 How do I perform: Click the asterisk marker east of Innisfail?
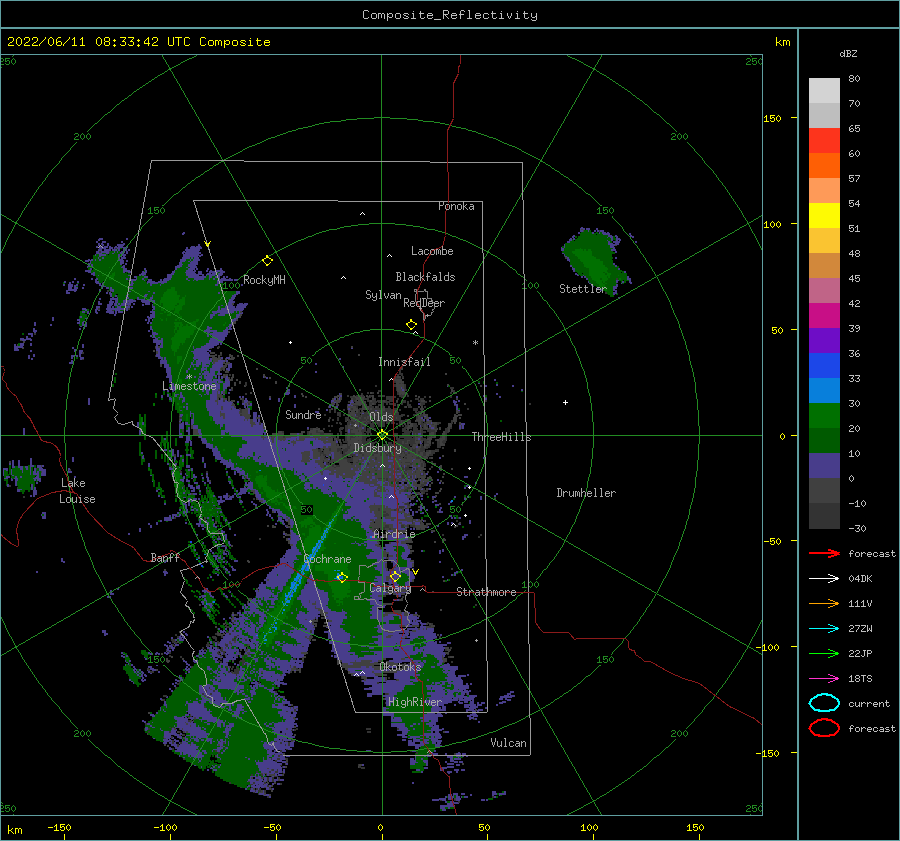(x=475, y=343)
